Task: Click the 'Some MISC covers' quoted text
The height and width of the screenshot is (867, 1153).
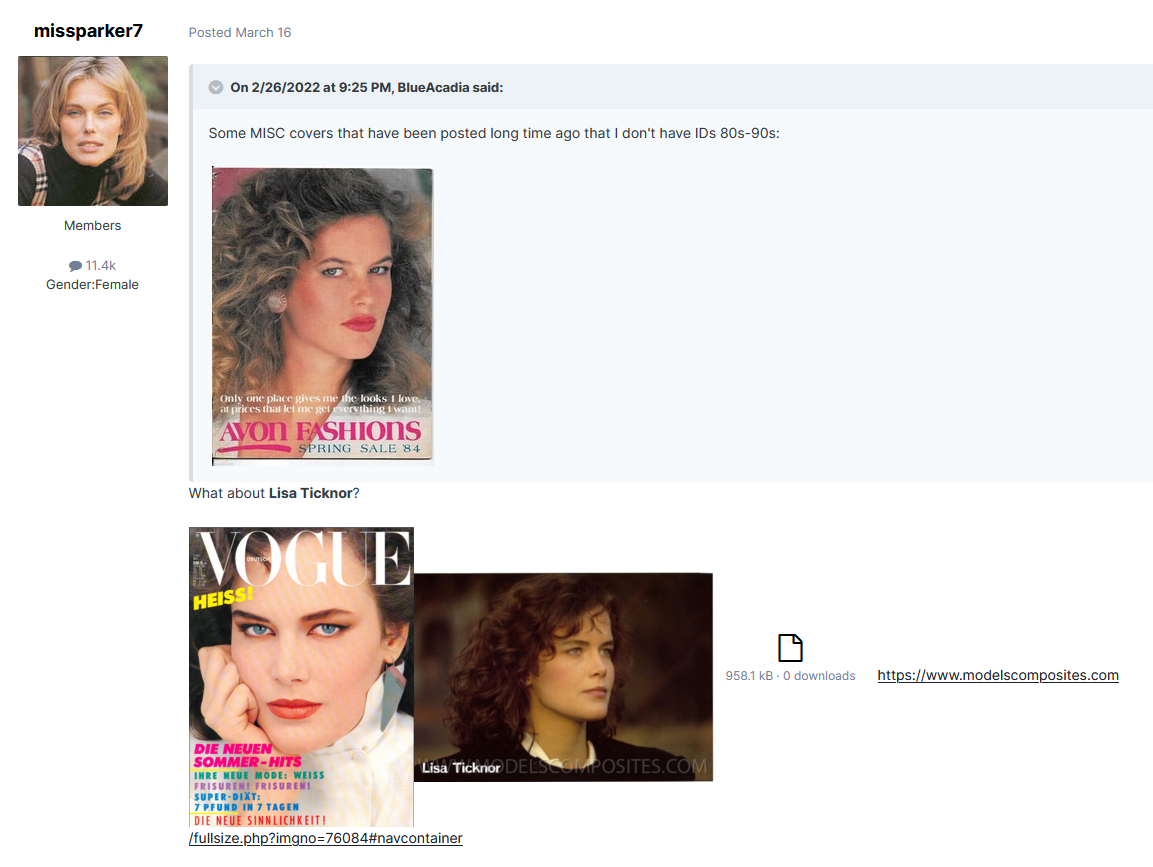Action: [x=494, y=133]
